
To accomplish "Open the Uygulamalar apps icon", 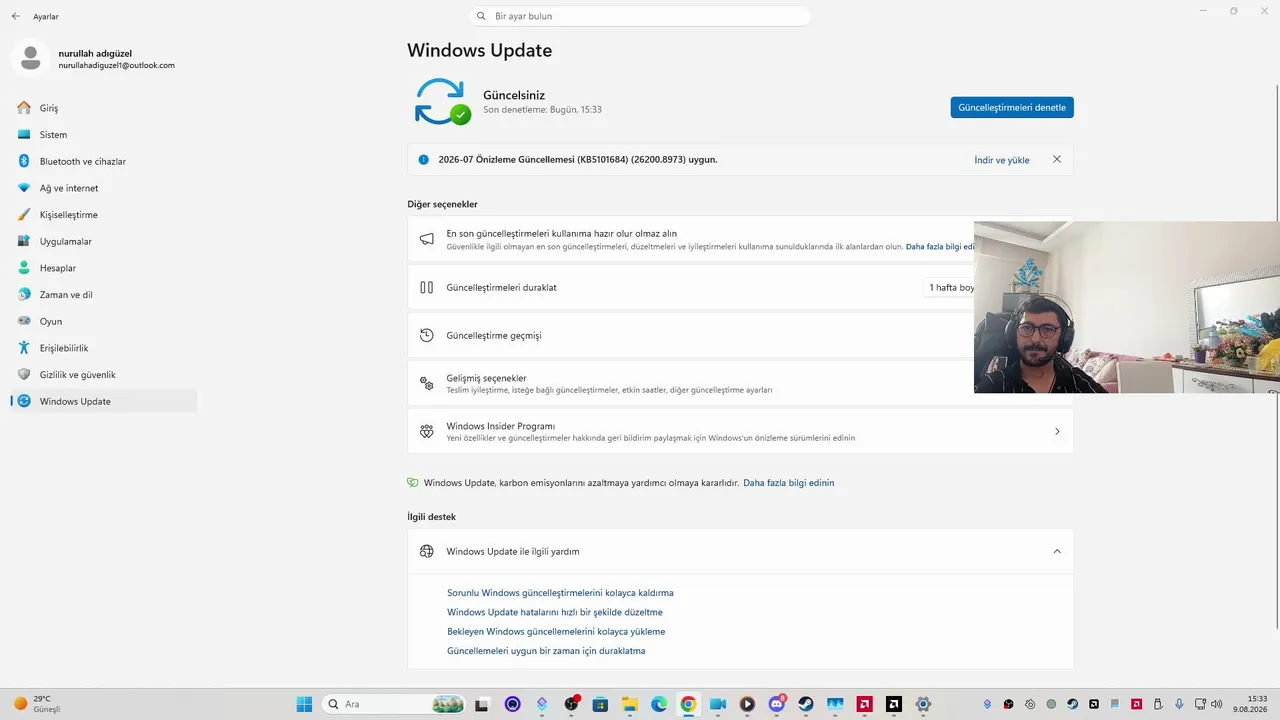I will [24, 241].
